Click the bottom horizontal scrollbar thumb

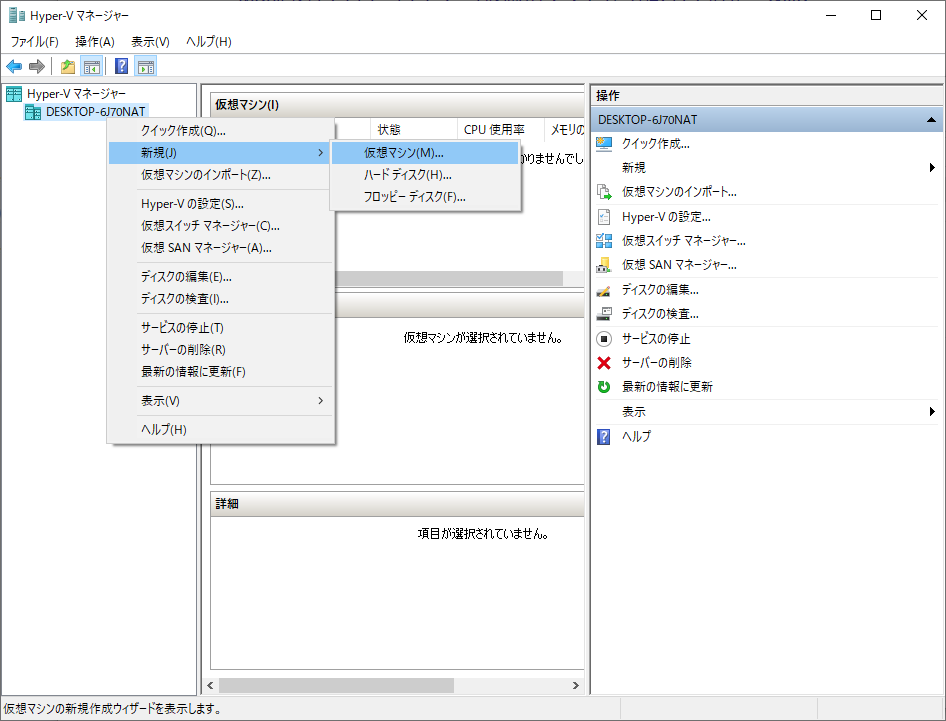coord(336,685)
